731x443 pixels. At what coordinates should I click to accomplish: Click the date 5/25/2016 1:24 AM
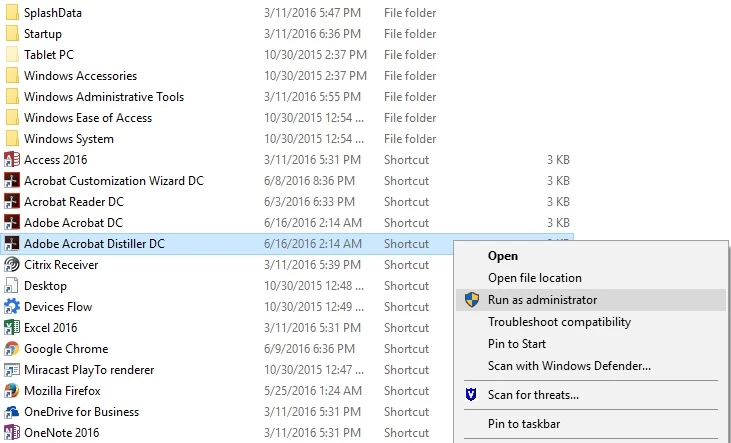313,391
